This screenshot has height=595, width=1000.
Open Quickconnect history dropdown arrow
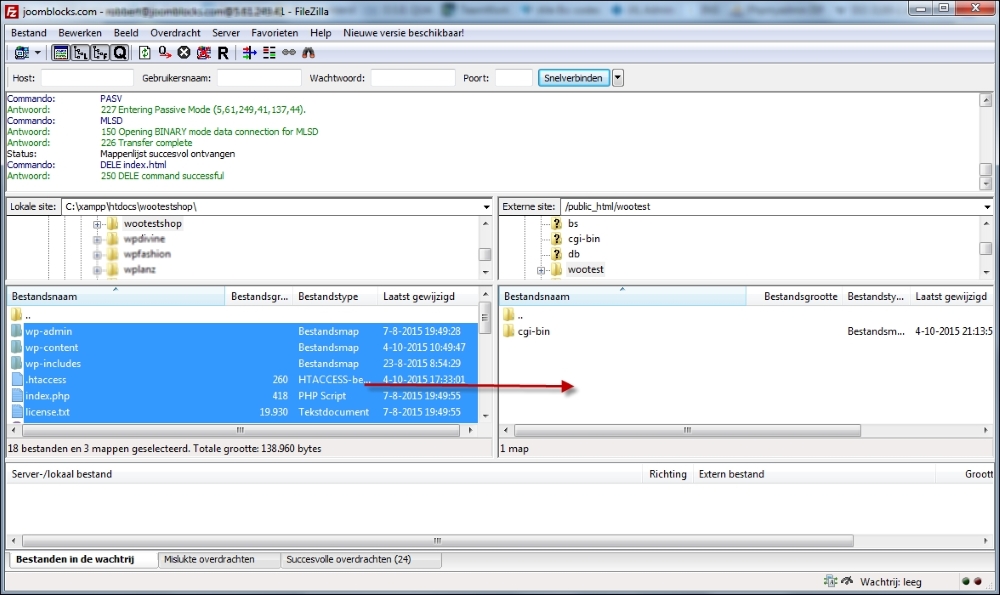pyautogui.click(x=617, y=78)
